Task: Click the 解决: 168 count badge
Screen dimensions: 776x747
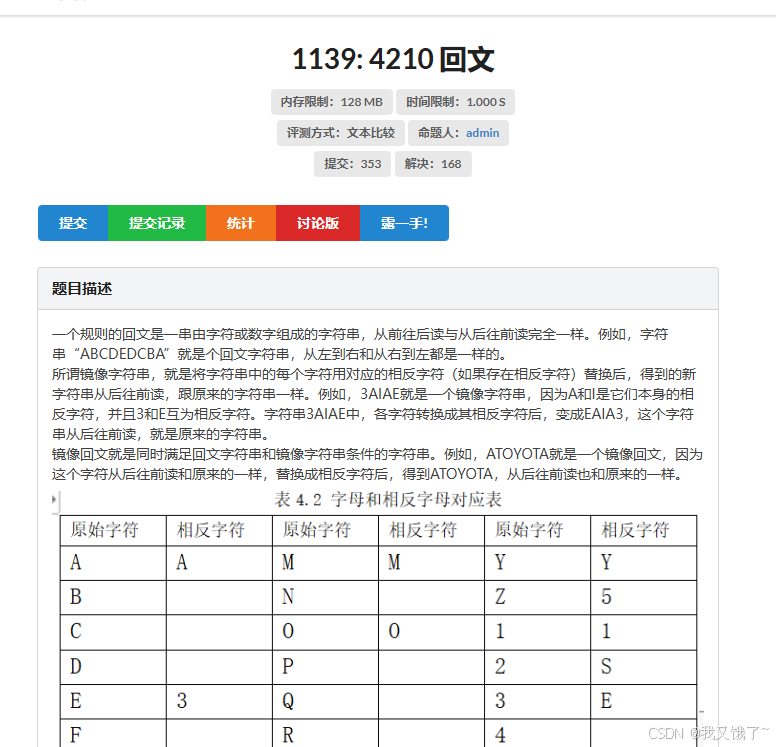Action: pyautogui.click(x=433, y=164)
